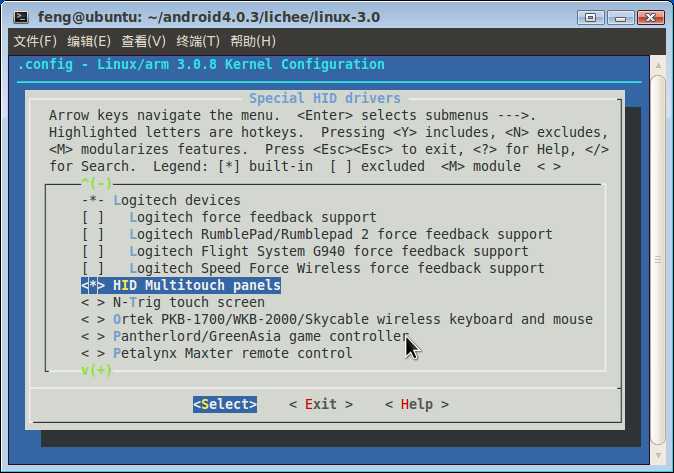Toggle Ortek PKB-1700 wireless keyboard option

(93, 319)
